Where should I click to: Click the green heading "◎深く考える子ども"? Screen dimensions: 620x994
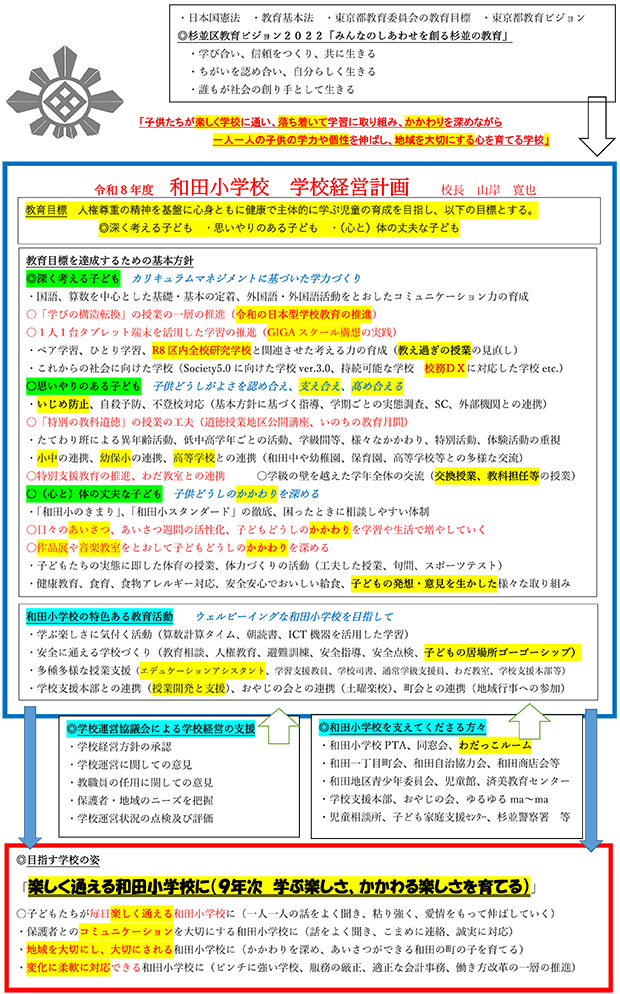pyautogui.click(x=73, y=278)
